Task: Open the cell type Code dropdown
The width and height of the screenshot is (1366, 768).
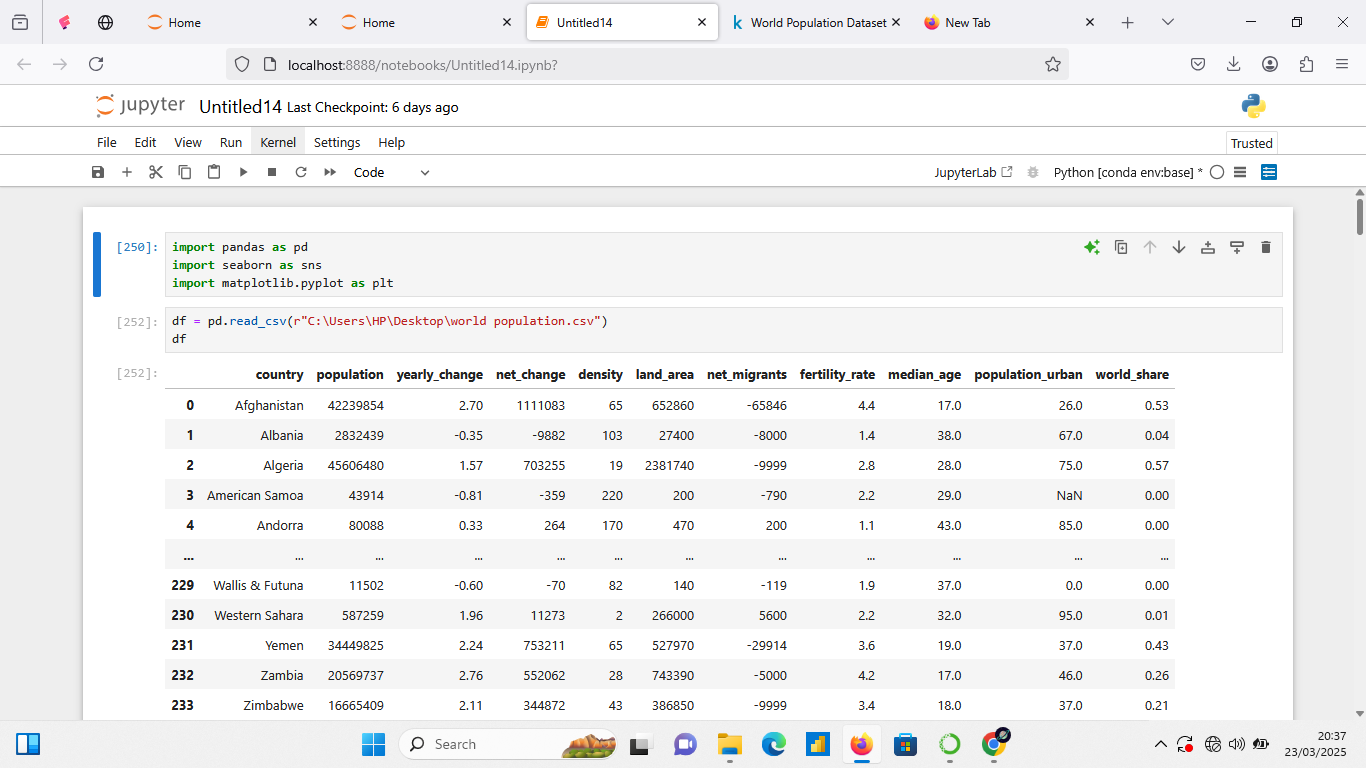Action: [x=391, y=172]
